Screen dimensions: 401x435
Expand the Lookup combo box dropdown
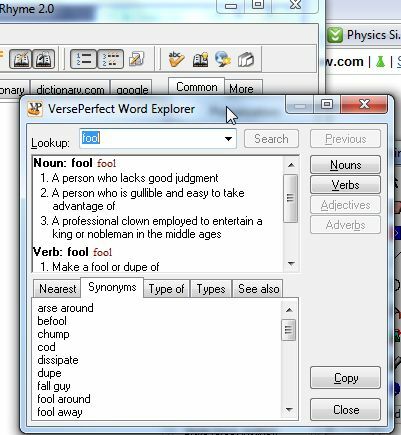[228, 139]
